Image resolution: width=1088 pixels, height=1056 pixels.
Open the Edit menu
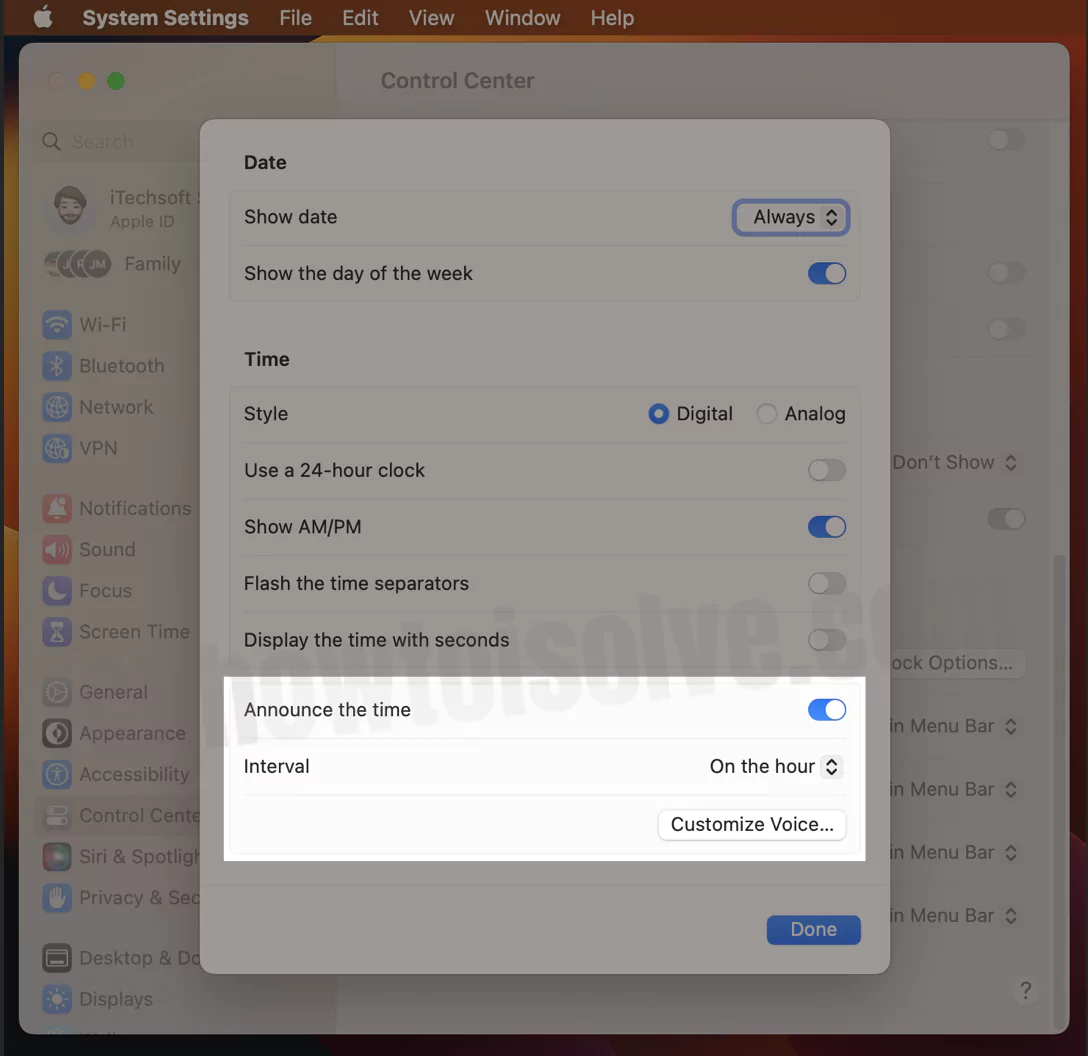[360, 17]
